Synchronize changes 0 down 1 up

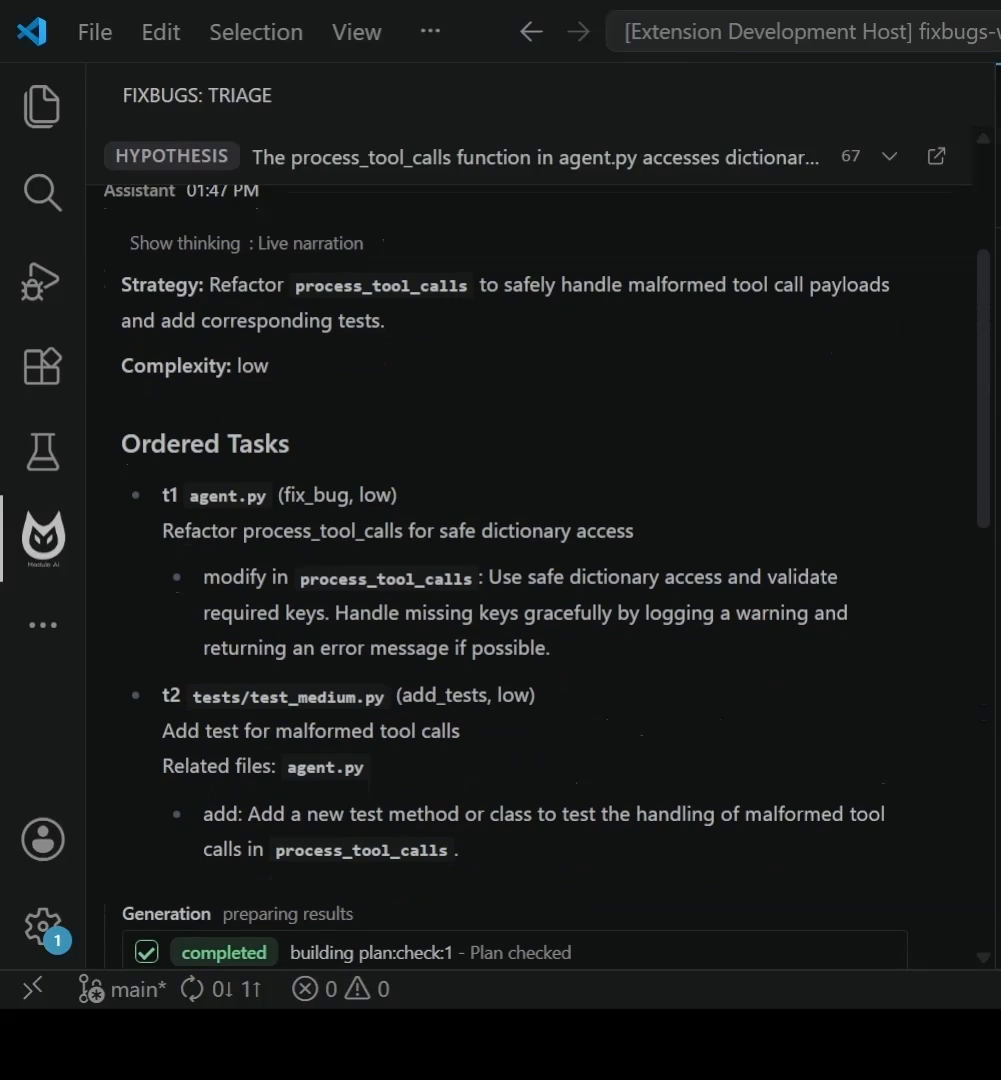[220, 989]
